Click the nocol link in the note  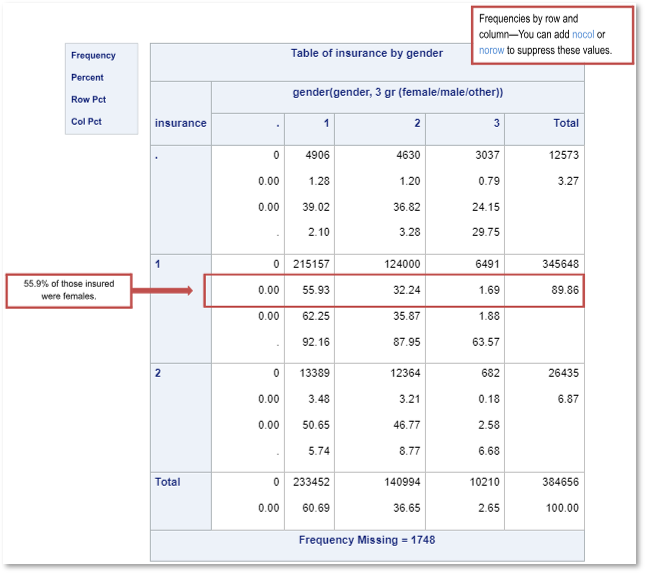pyautogui.click(x=586, y=34)
